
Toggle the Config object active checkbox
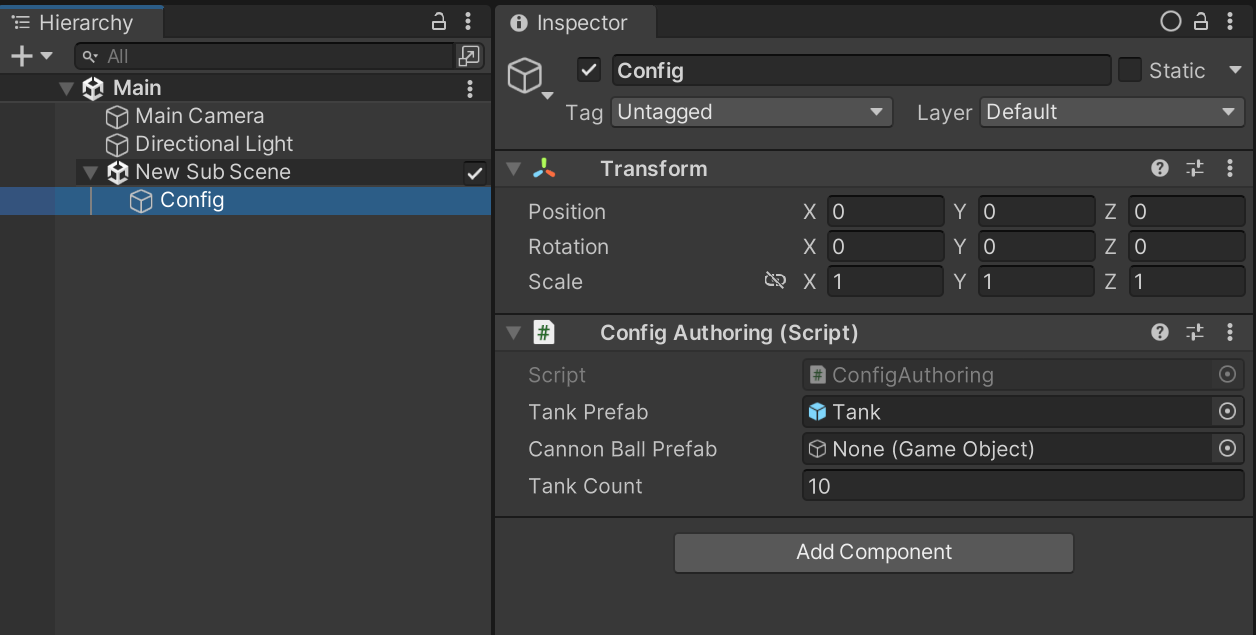(x=589, y=70)
